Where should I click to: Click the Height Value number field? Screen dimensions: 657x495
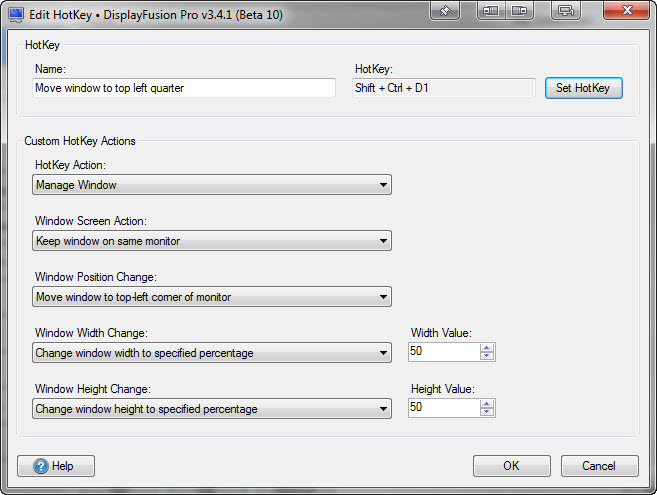(x=444, y=408)
